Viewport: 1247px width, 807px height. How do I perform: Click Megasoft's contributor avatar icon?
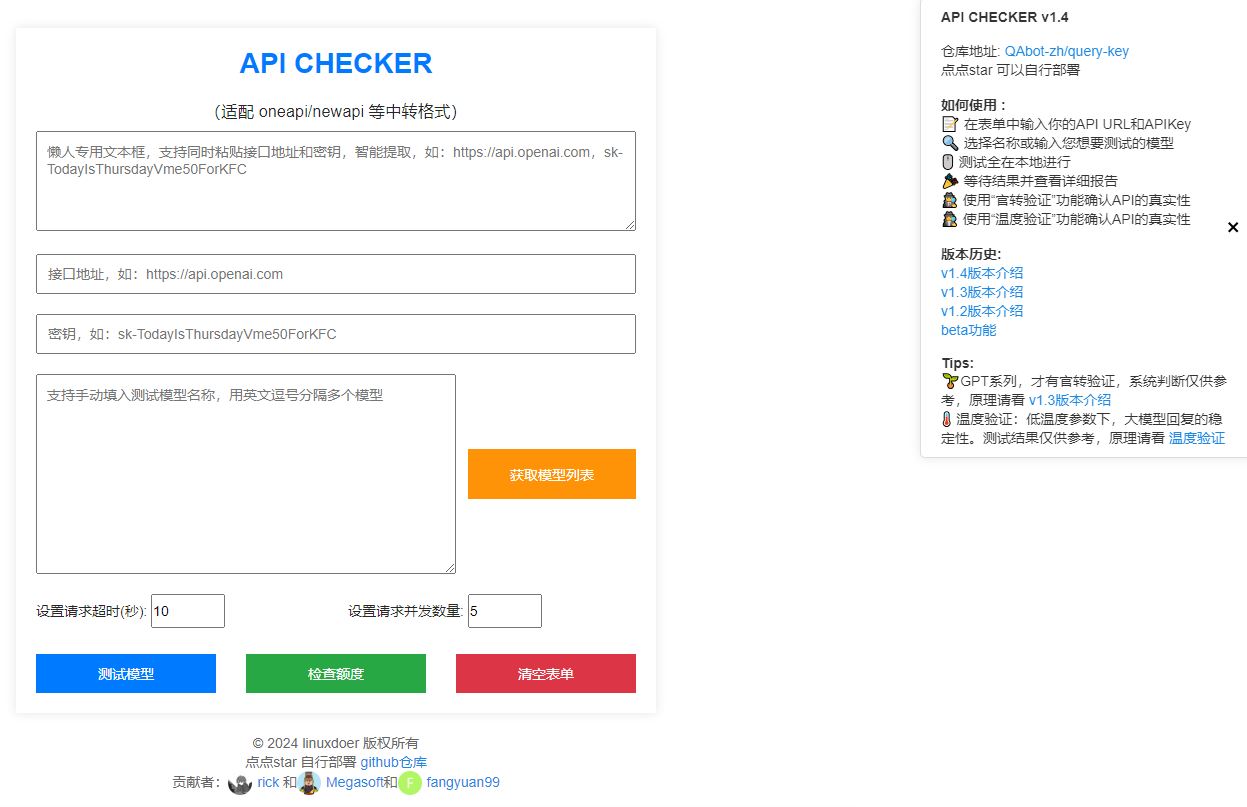(x=309, y=783)
